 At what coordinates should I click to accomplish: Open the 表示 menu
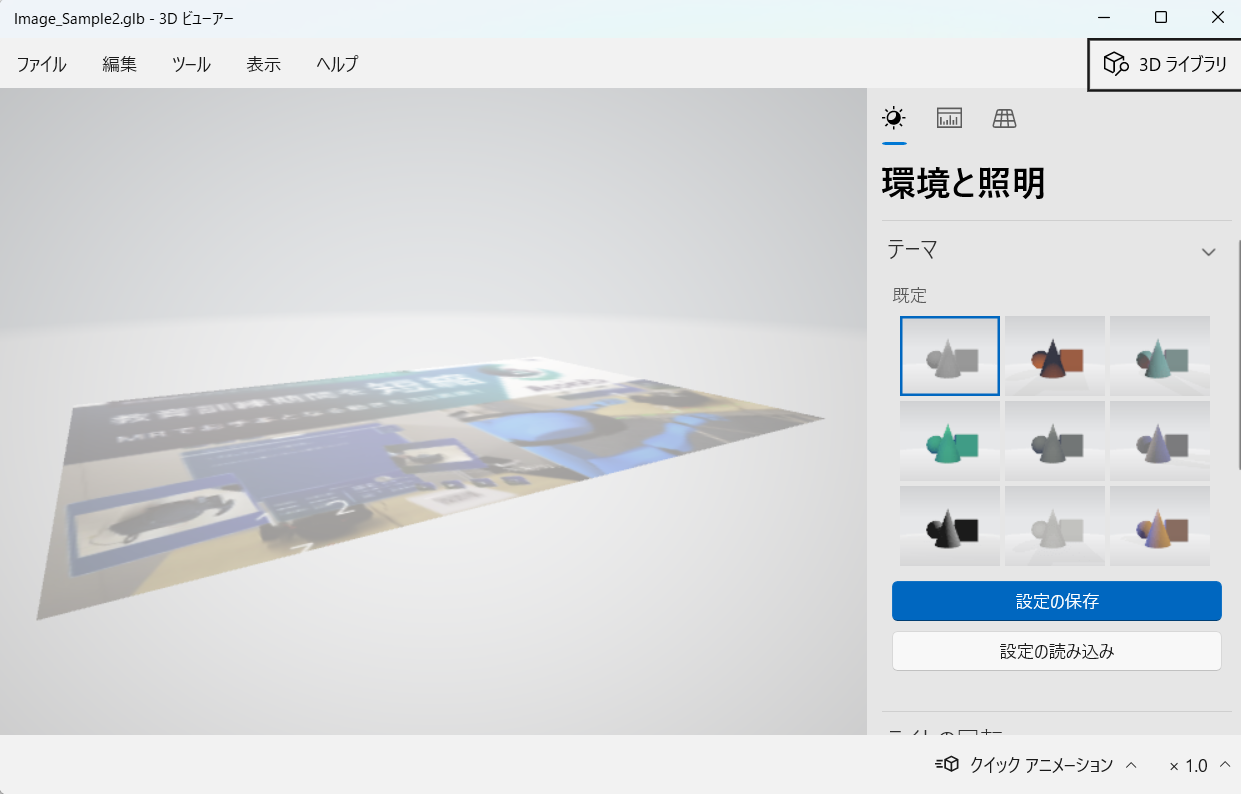pyautogui.click(x=263, y=64)
